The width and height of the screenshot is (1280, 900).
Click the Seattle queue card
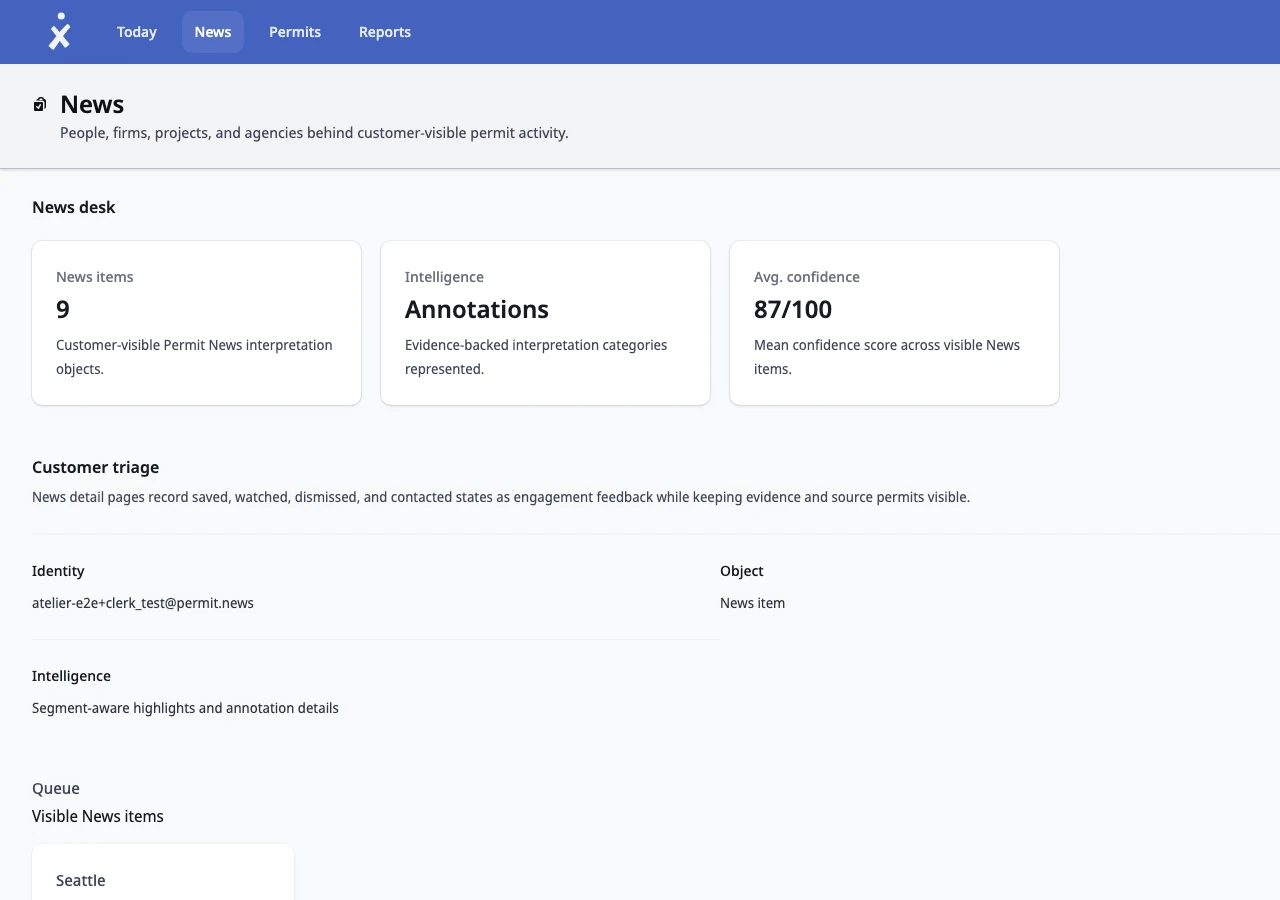(x=163, y=872)
